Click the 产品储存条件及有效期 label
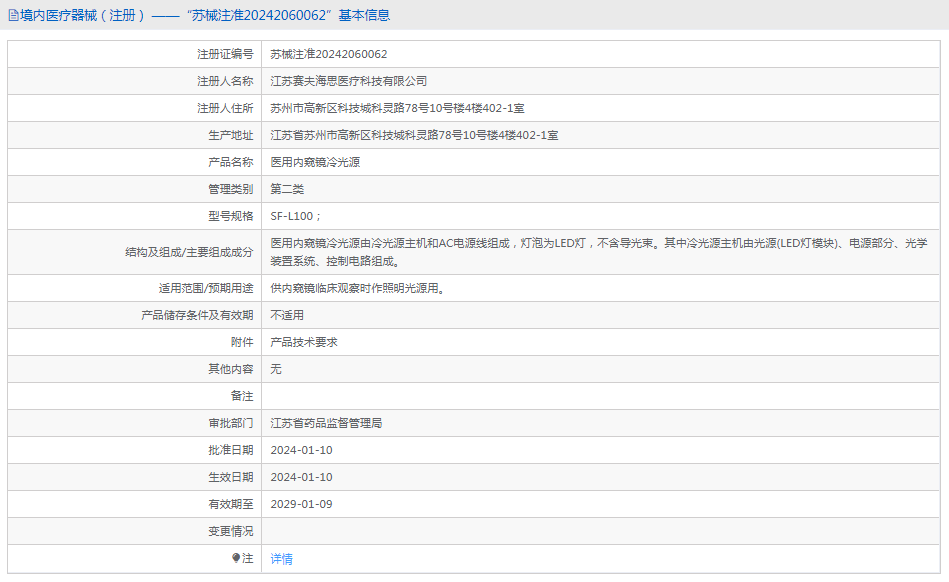 (197, 315)
